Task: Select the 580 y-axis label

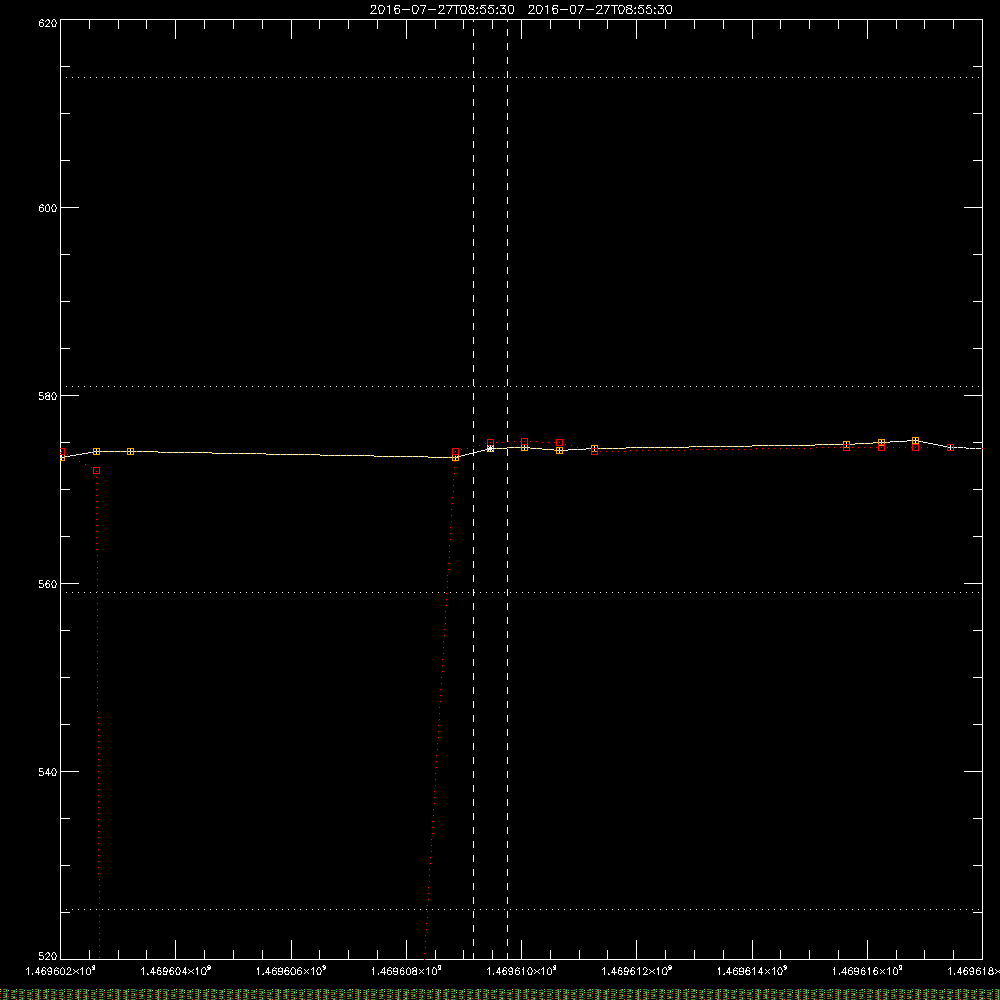Action: pos(48,396)
